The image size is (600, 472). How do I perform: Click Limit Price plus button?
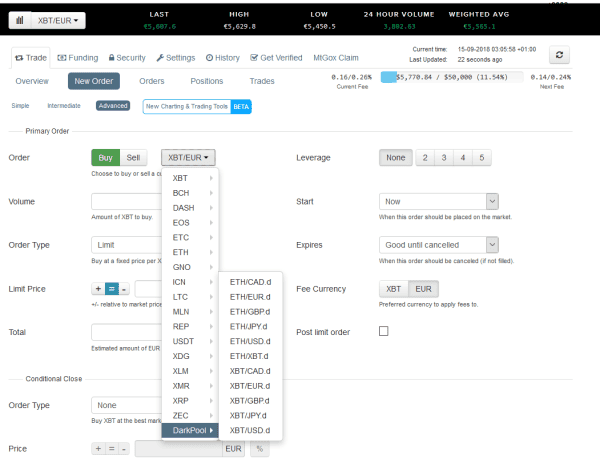(98, 289)
